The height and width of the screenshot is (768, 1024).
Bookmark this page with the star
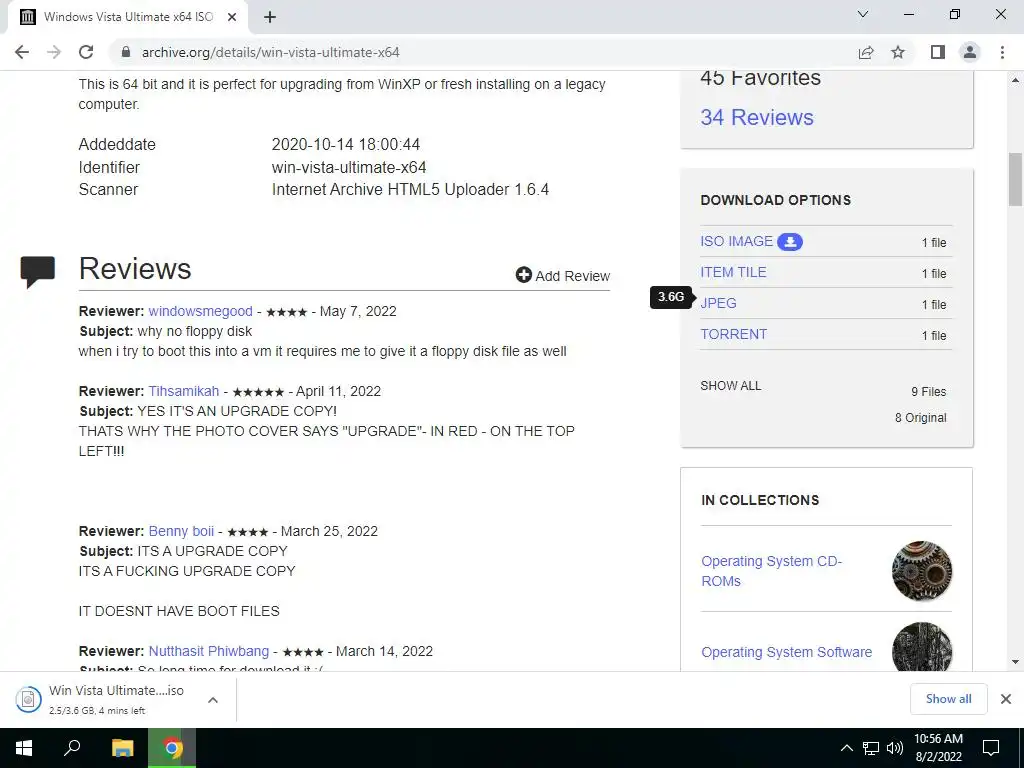[898, 52]
